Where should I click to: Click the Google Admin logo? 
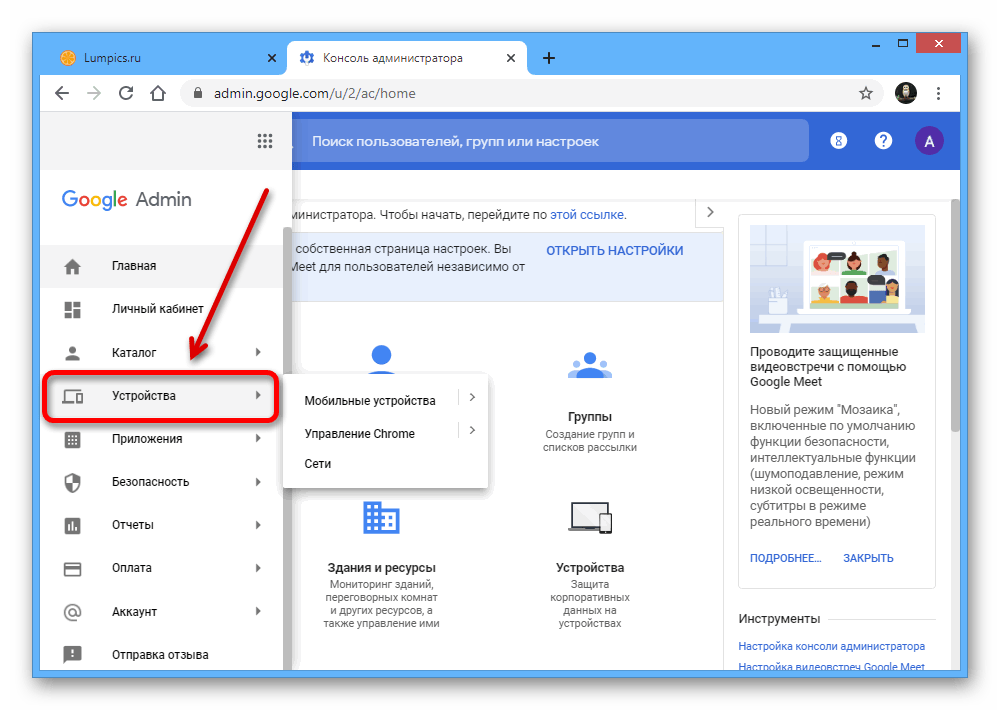126,200
